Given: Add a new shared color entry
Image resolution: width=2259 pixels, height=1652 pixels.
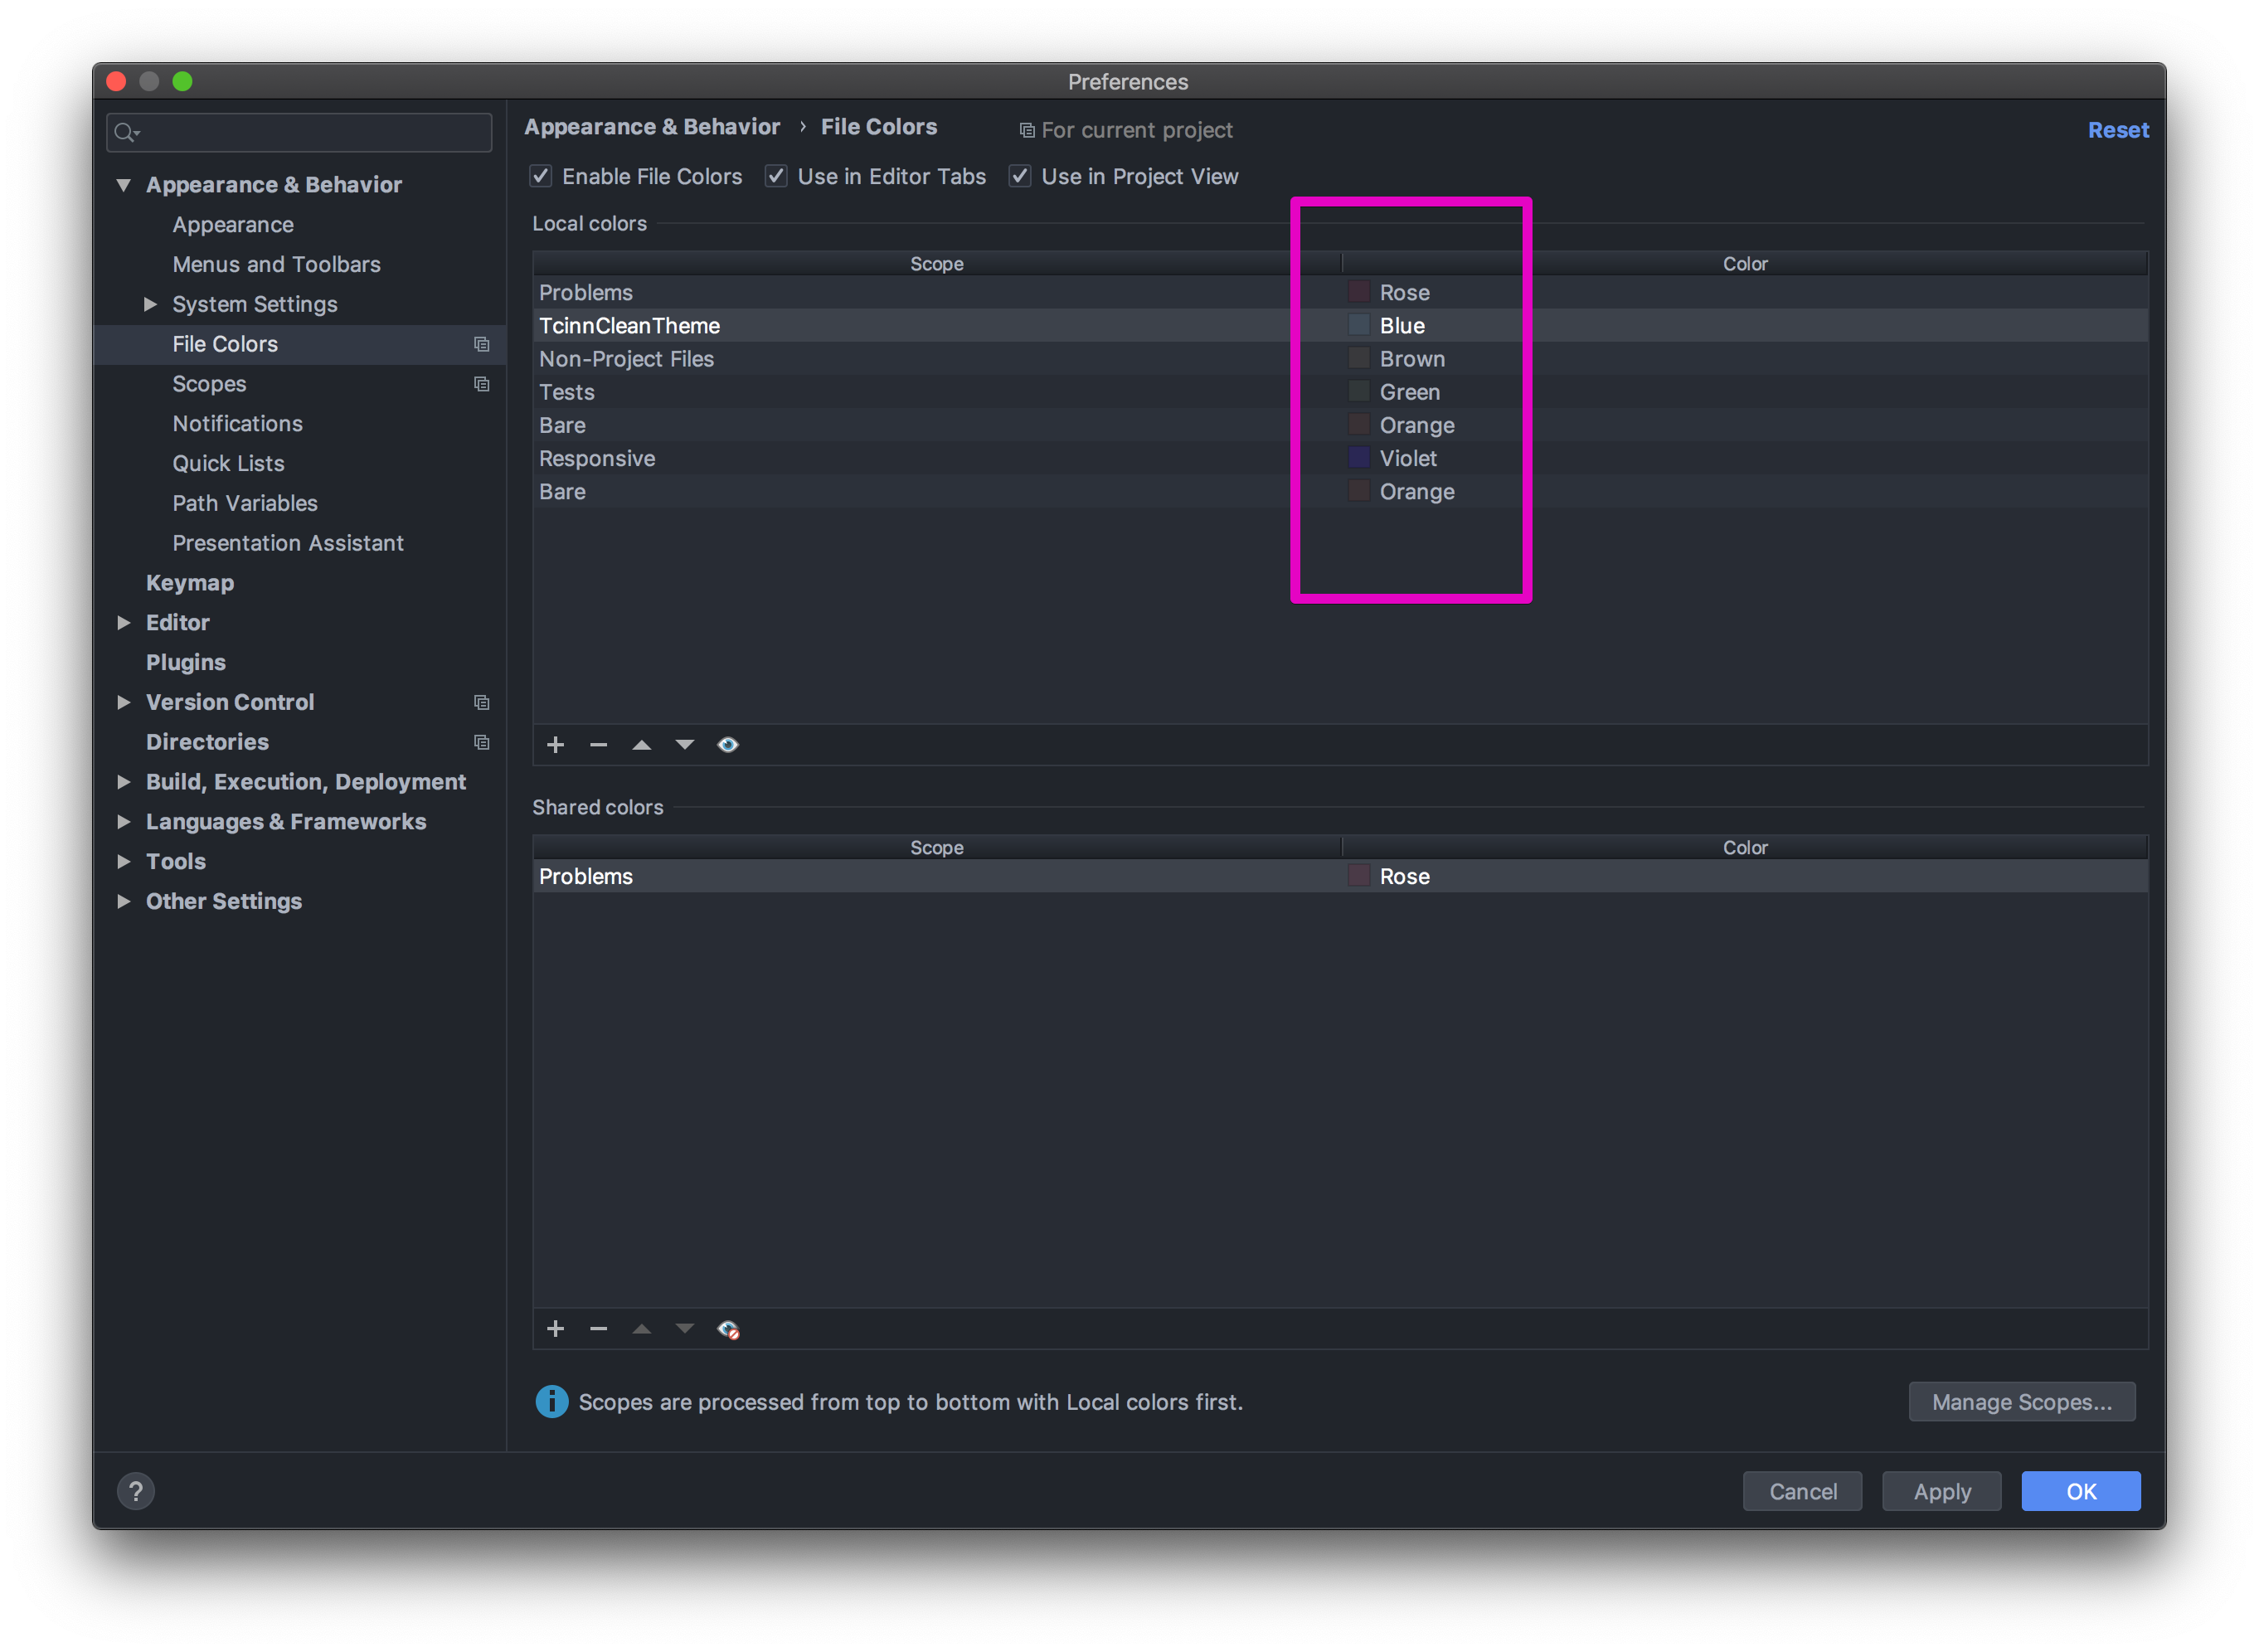Looking at the screenshot, I should pyautogui.click(x=556, y=1328).
